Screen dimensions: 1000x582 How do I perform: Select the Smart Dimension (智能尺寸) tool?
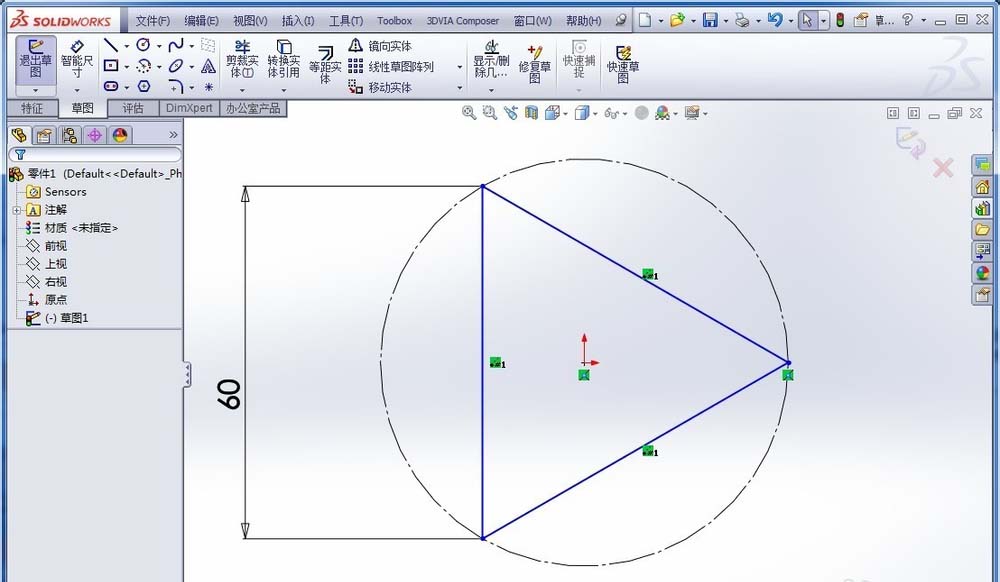click(78, 57)
